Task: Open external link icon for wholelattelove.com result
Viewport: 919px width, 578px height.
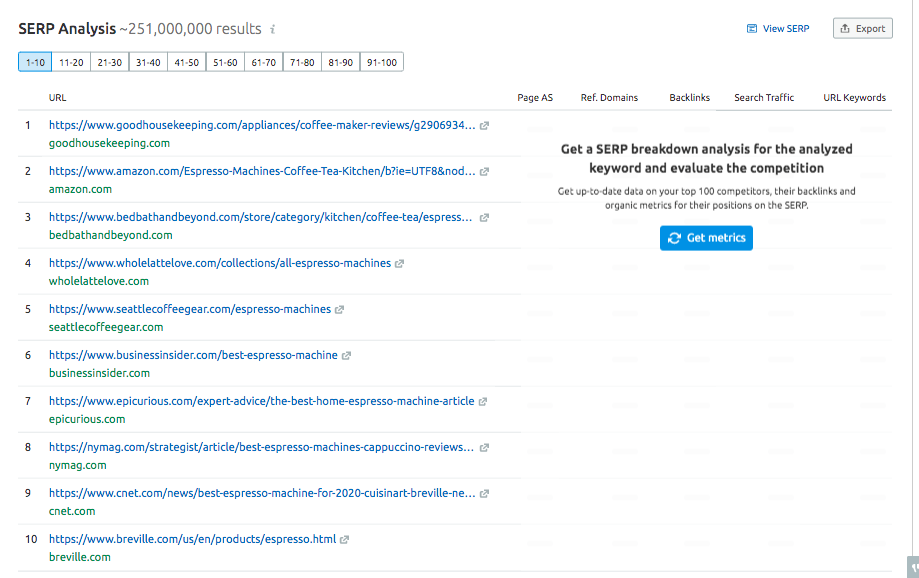Action: tap(399, 264)
